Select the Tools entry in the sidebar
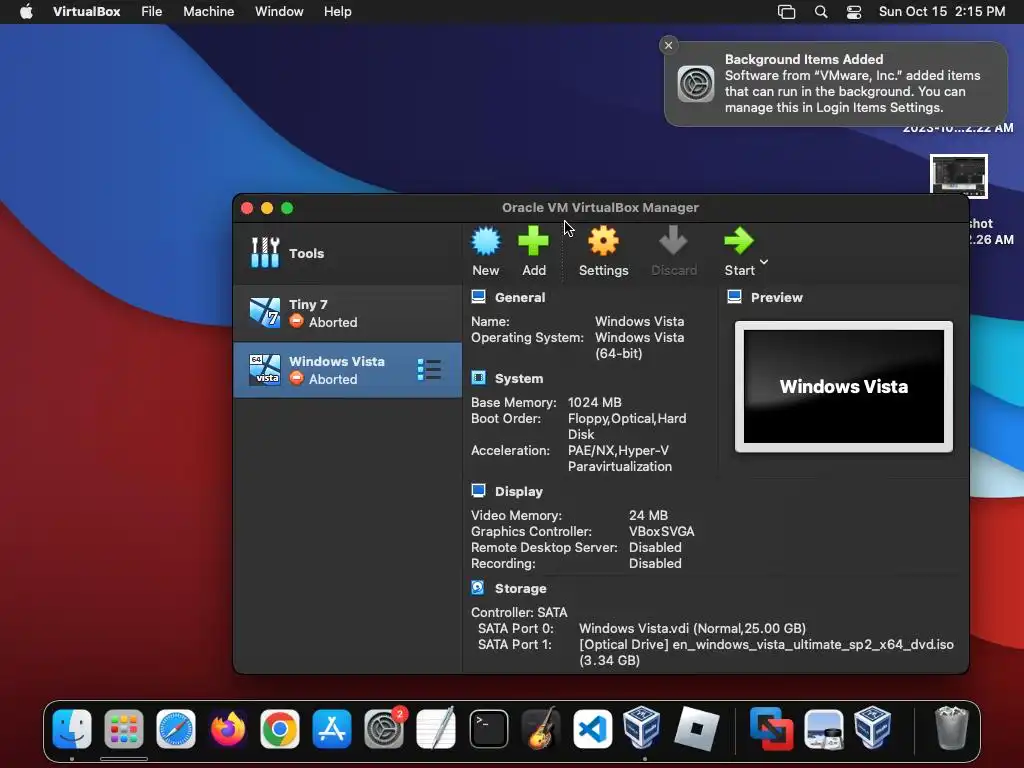Screen dimensions: 1024x768 347,253
